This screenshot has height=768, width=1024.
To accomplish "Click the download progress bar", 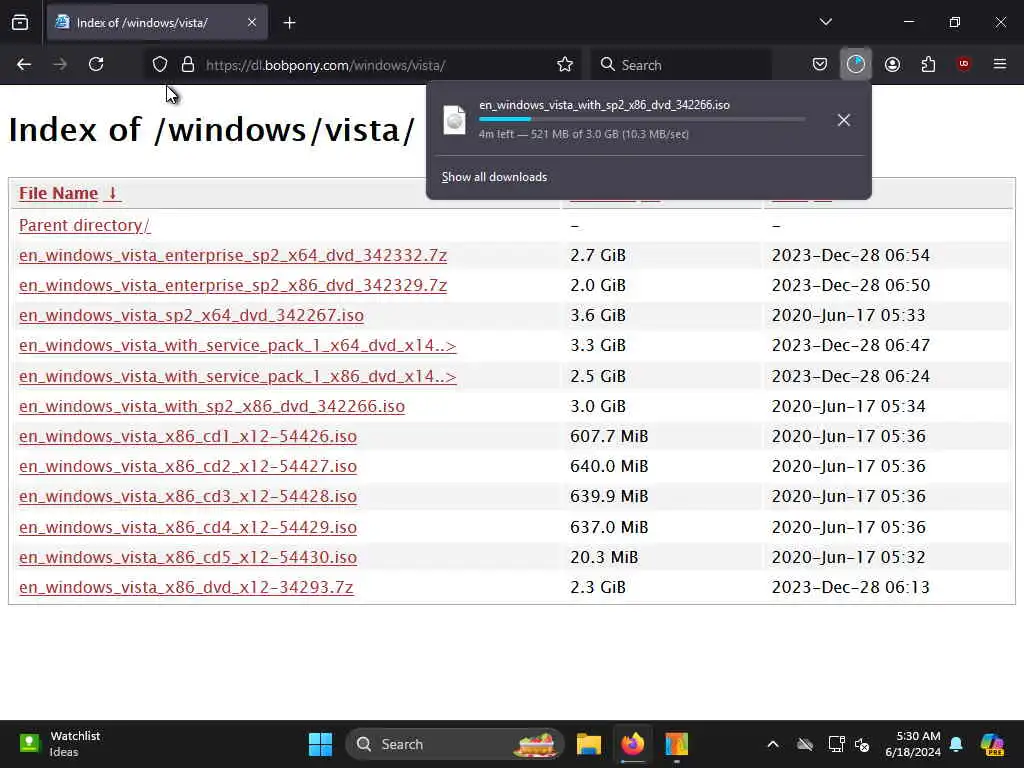I will click(641, 120).
